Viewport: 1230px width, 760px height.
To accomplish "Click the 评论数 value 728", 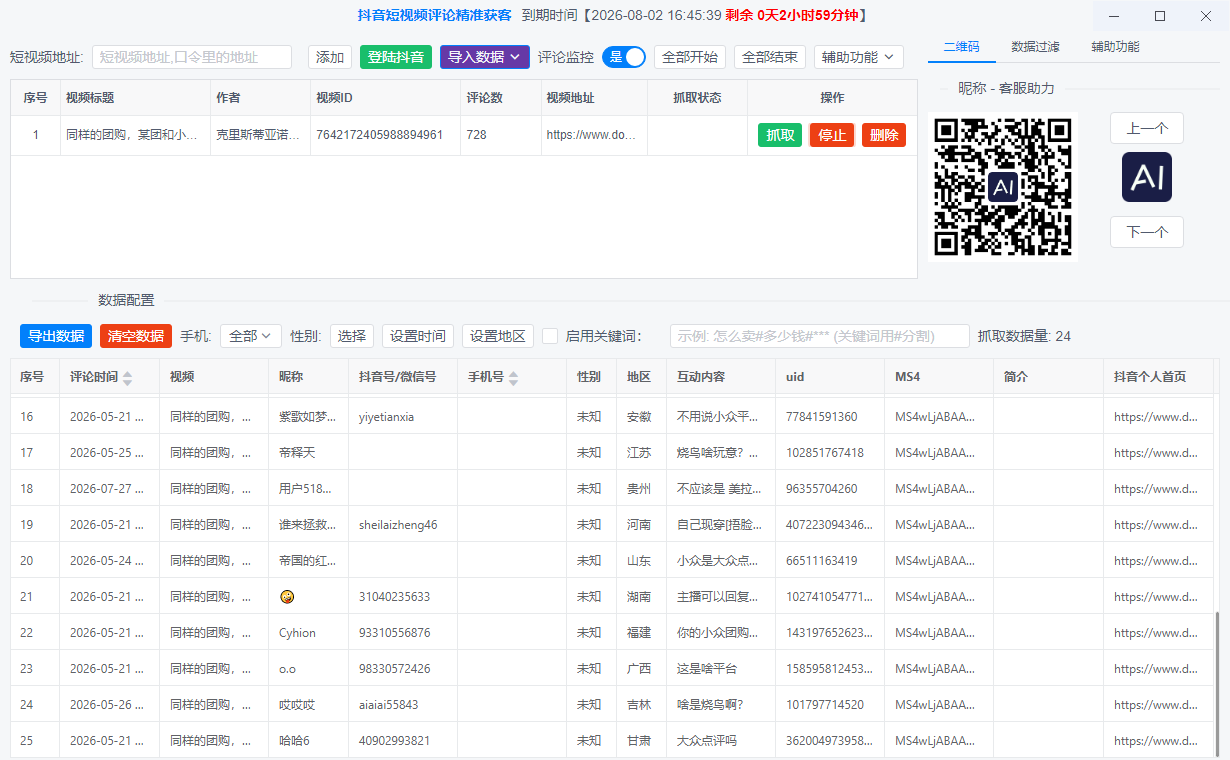I will [476, 135].
